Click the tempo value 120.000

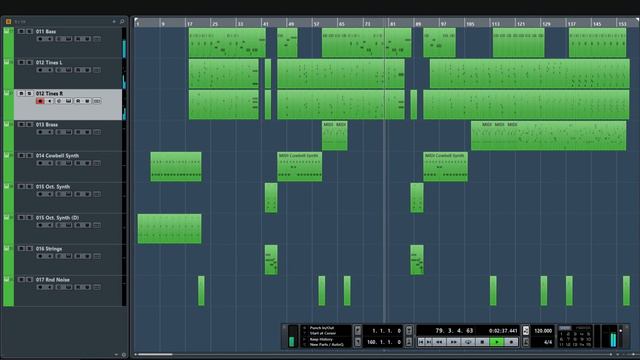click(543, 331)
